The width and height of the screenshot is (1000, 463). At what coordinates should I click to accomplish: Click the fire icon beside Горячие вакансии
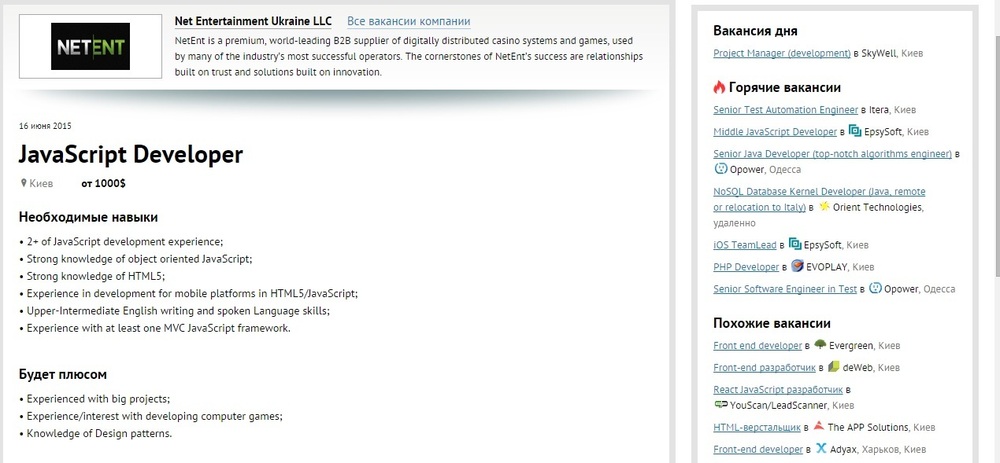click(719, 88)
